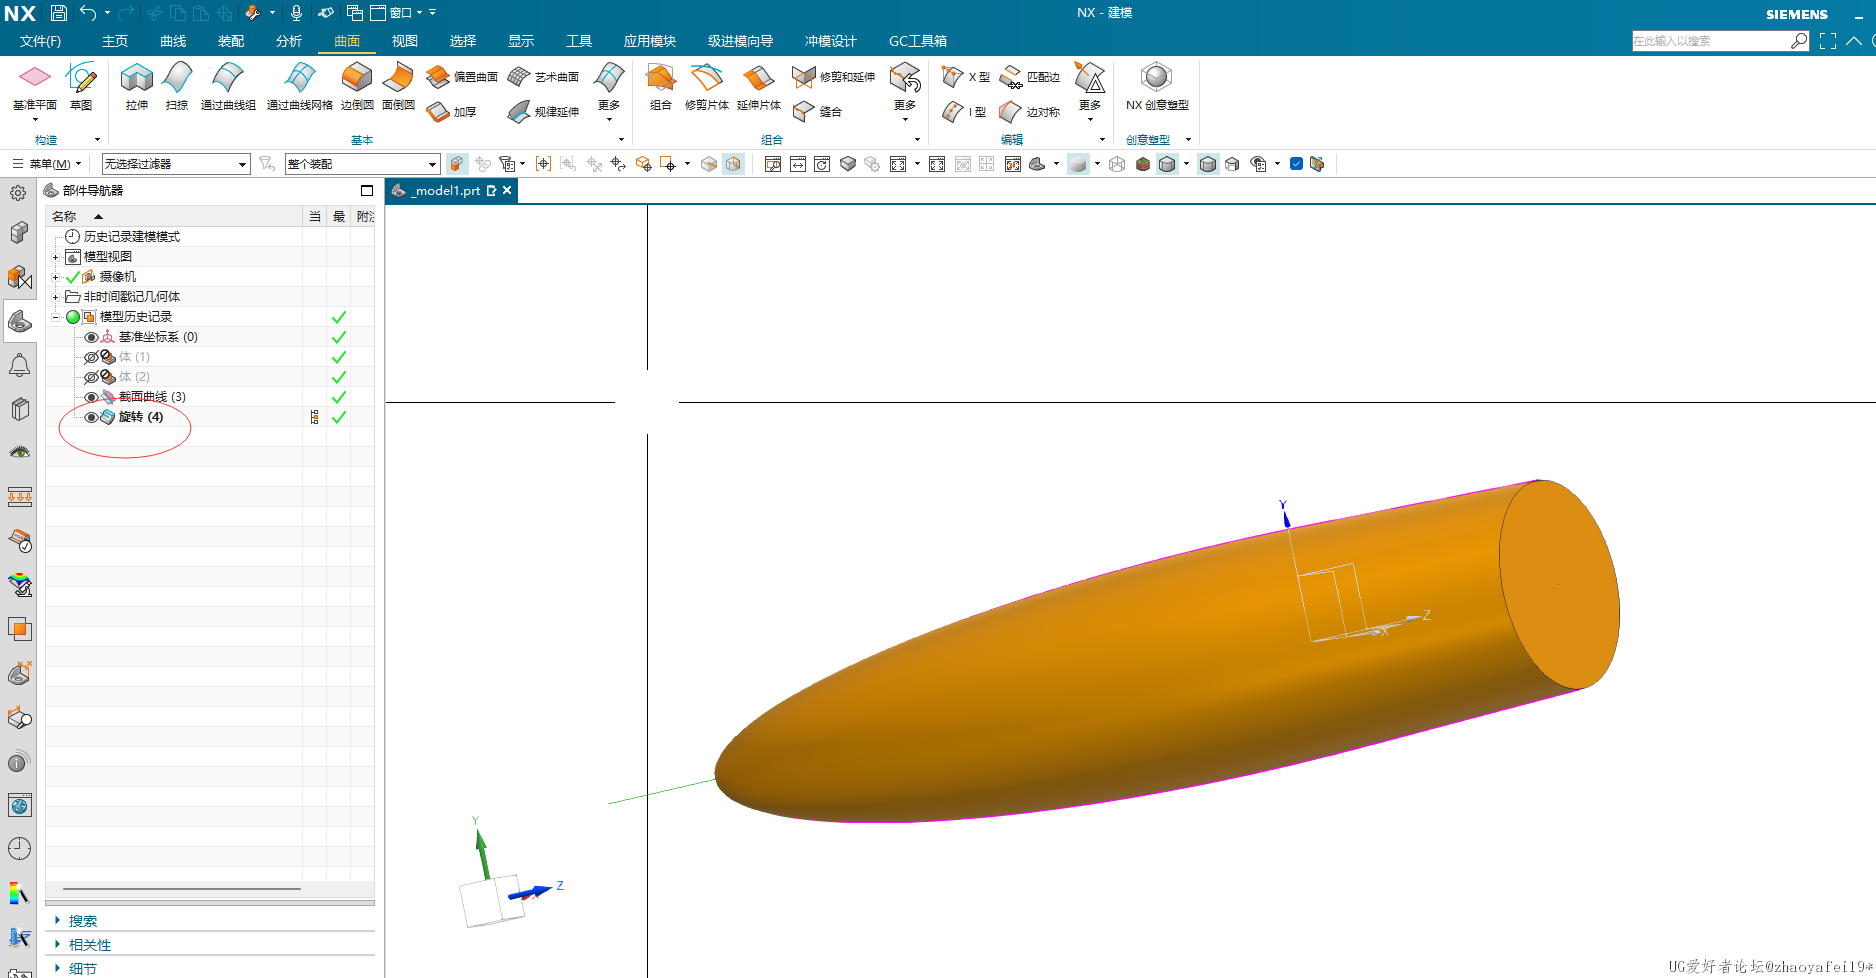The width and height of the screenshot is (1876, 978).
Task: Toggle the 摄像机 checkmark in navigator
Action: pyautogui.click(x=73, y=277)
